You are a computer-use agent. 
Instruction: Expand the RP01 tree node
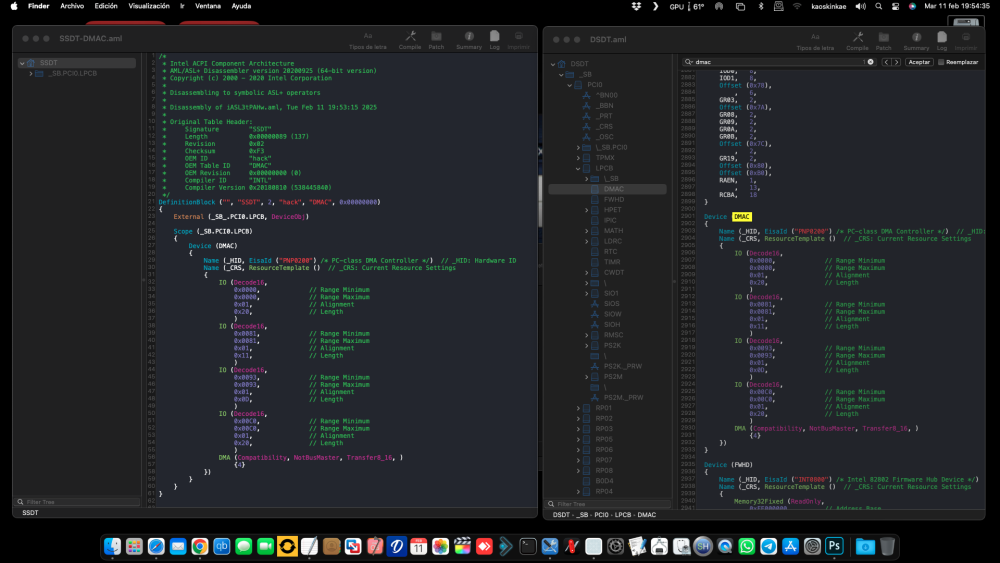578,408
